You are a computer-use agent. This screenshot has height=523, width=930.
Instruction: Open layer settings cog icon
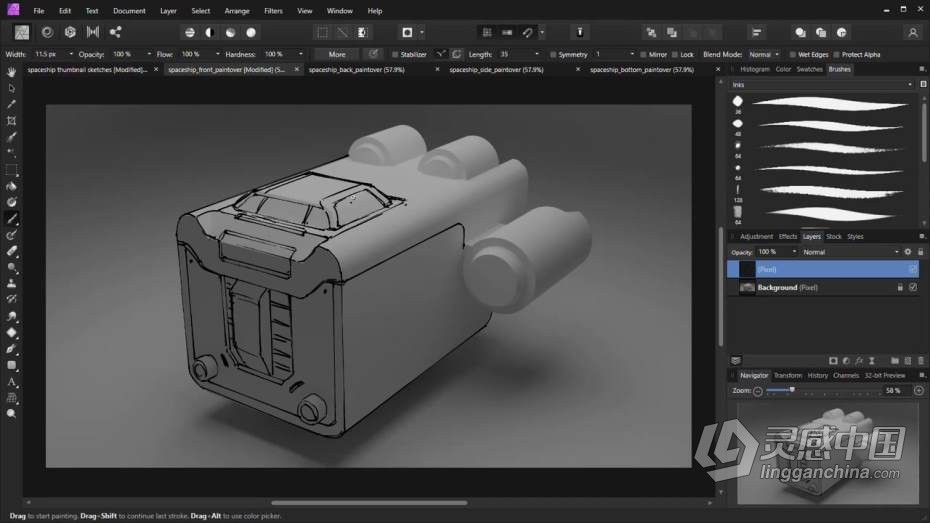click(907, 252)
